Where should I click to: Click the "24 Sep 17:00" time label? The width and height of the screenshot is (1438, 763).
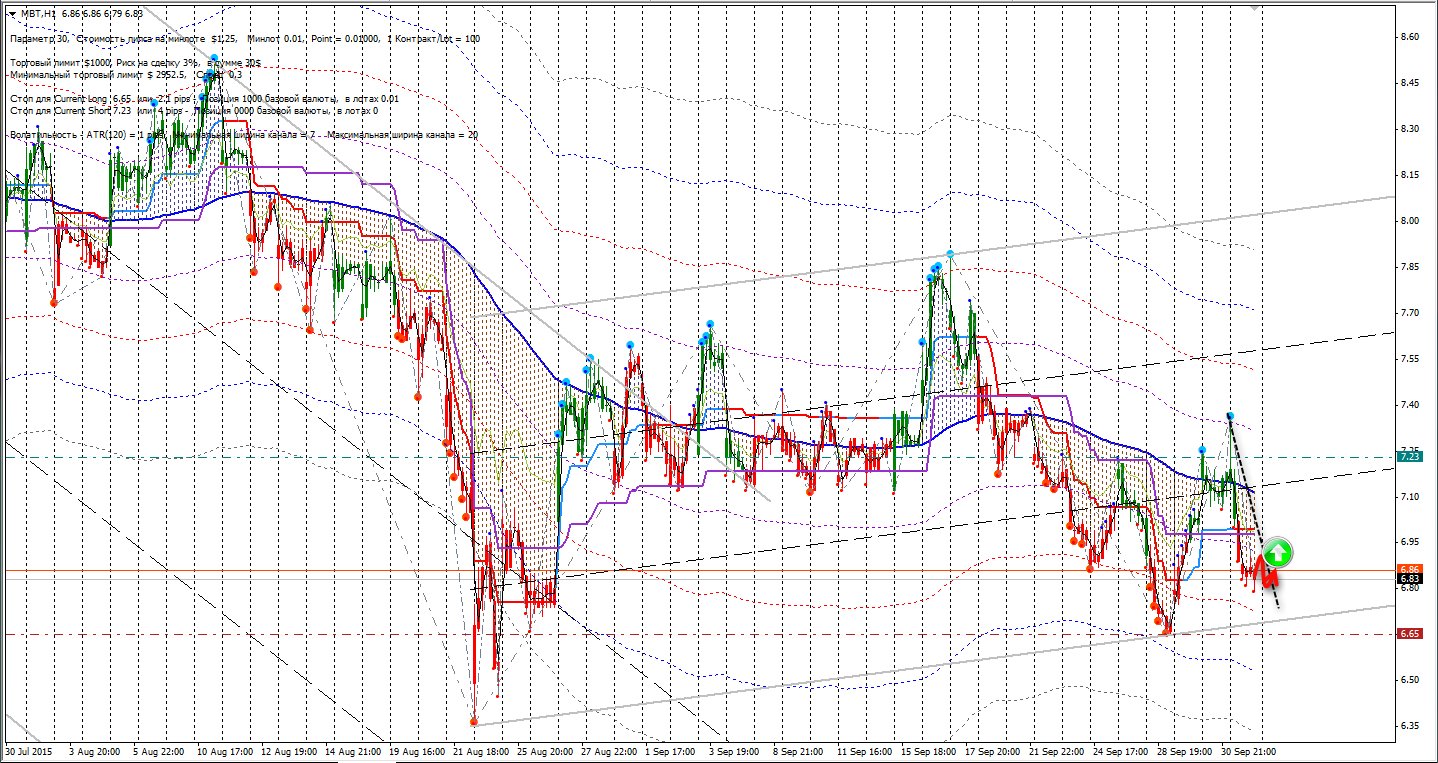point(1121,750)
